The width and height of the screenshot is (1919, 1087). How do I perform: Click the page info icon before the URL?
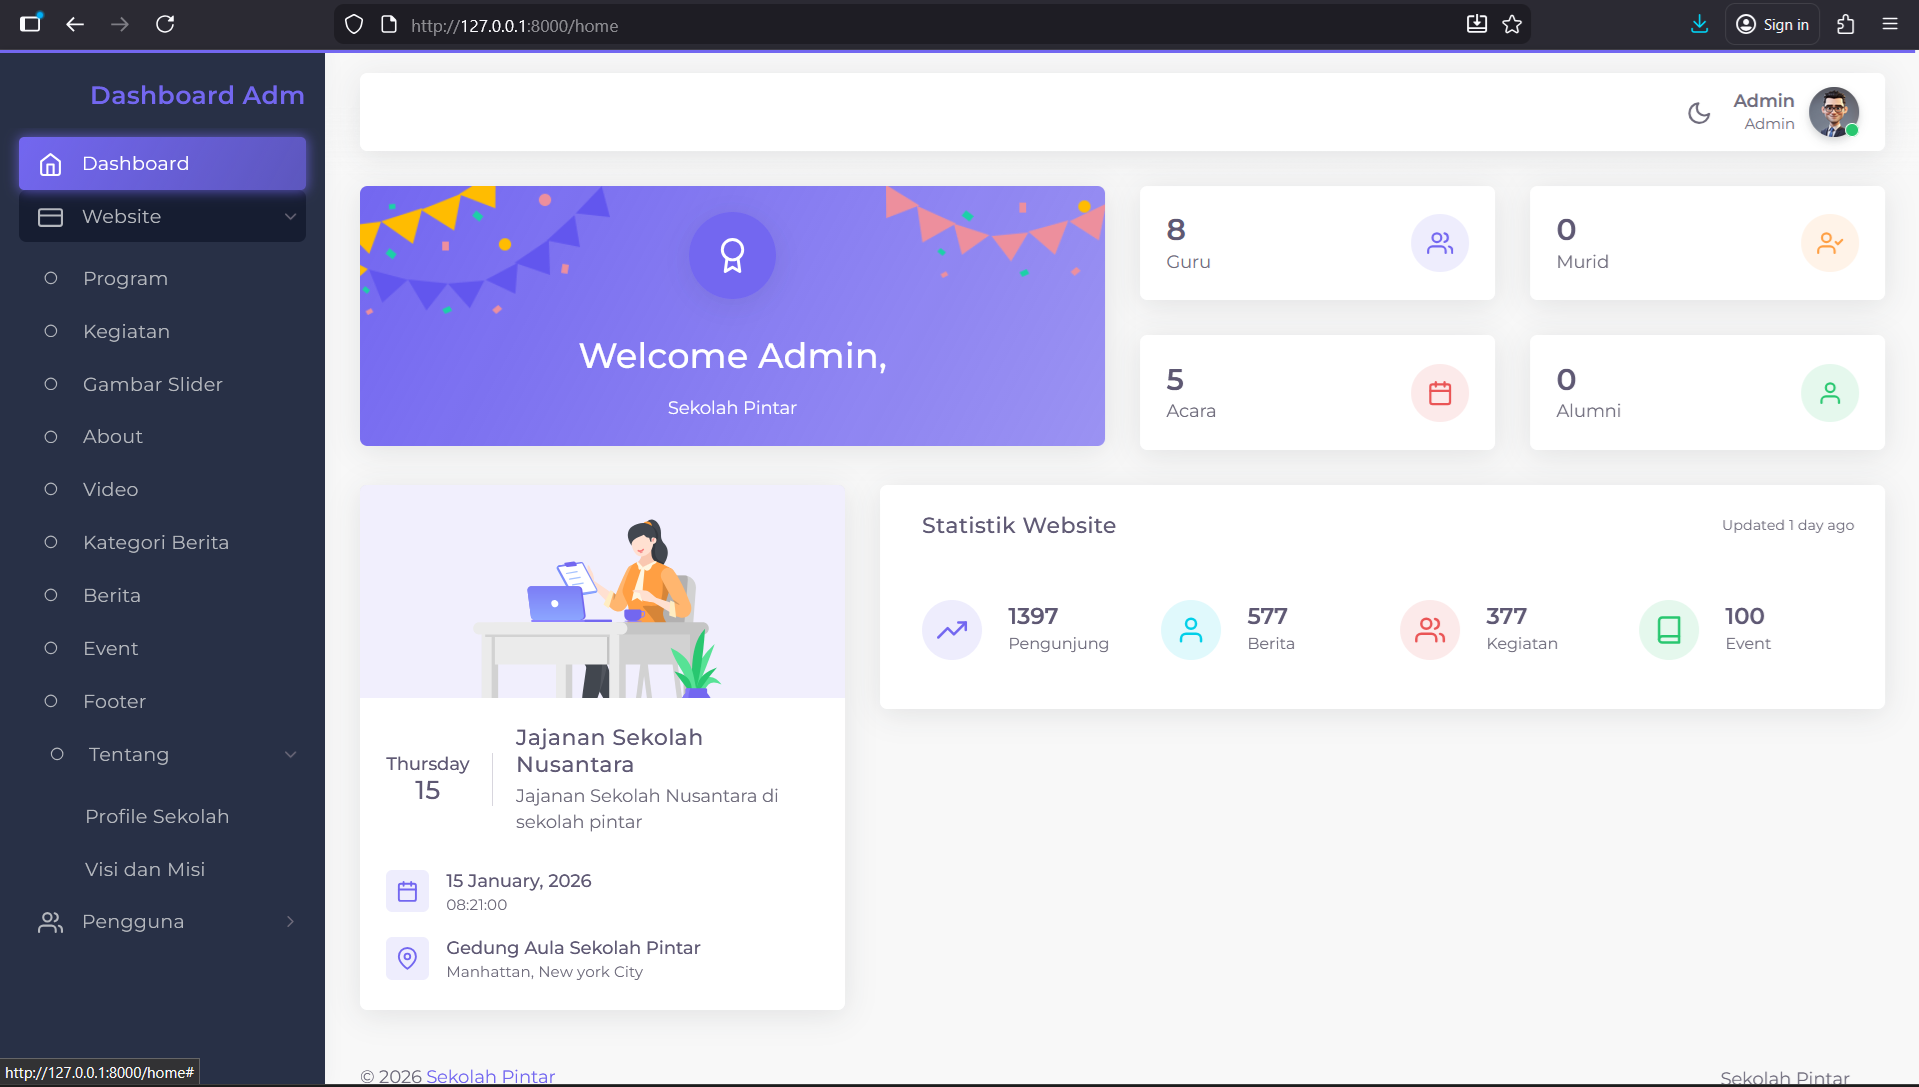tap(389, 24)
